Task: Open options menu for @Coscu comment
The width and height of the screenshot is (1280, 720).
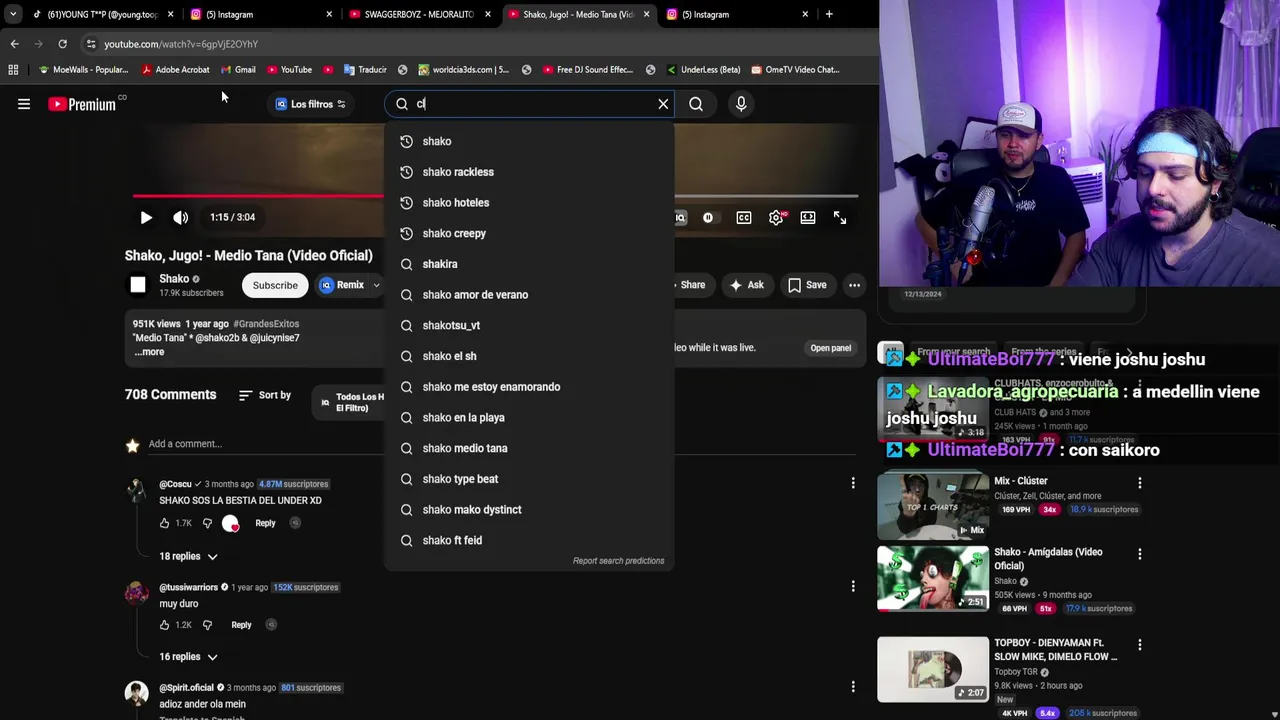Action: point(853,483)
